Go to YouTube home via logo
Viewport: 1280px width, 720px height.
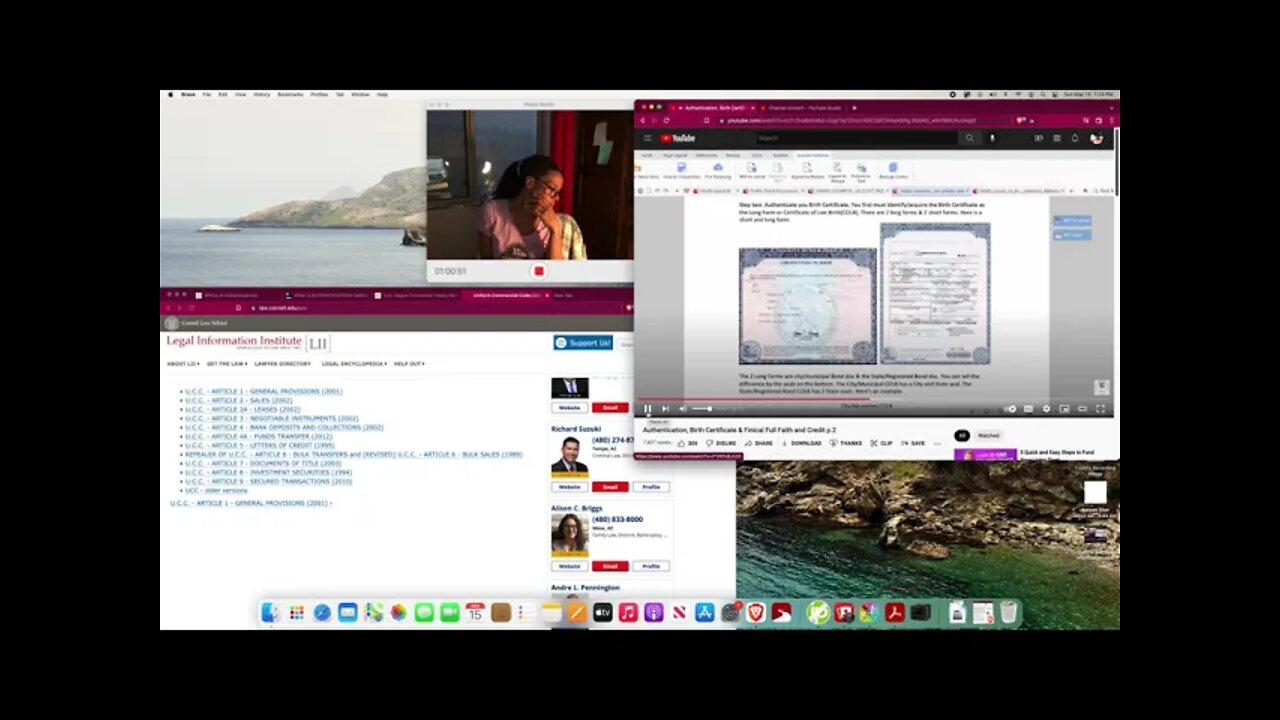678,138
